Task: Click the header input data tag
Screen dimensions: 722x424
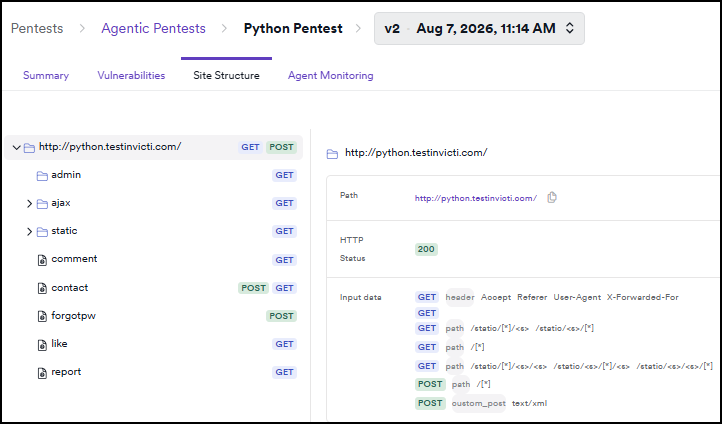Action: (460, 297)
